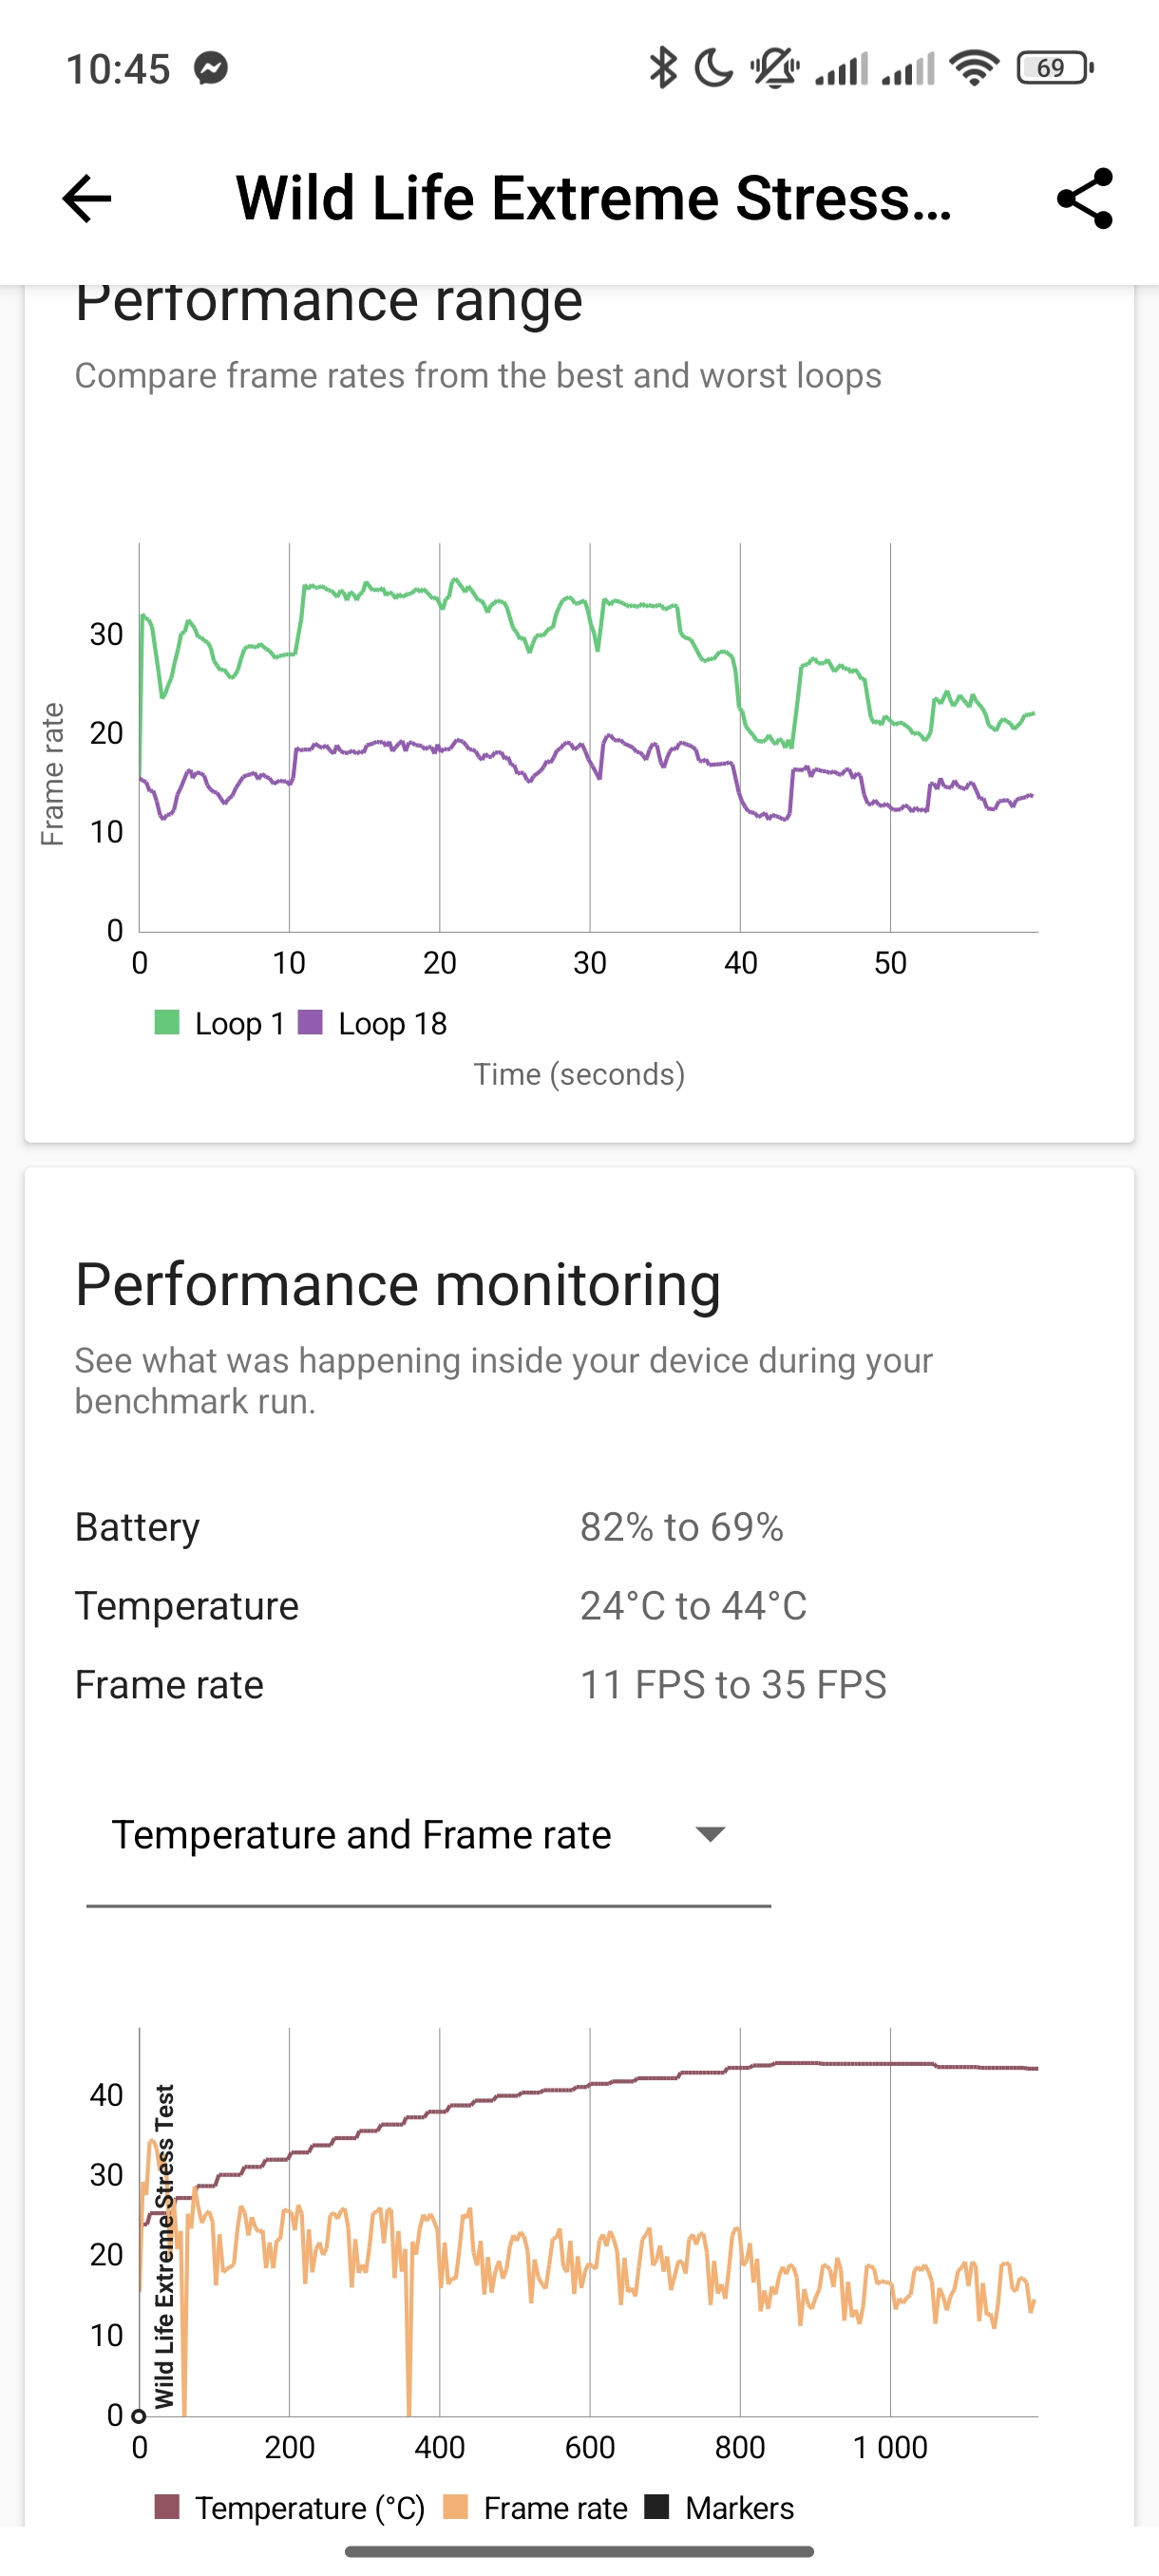1159x2576 pixels.
Task: Tap the bottom home gesture bar
Action: click(579, 2551)
